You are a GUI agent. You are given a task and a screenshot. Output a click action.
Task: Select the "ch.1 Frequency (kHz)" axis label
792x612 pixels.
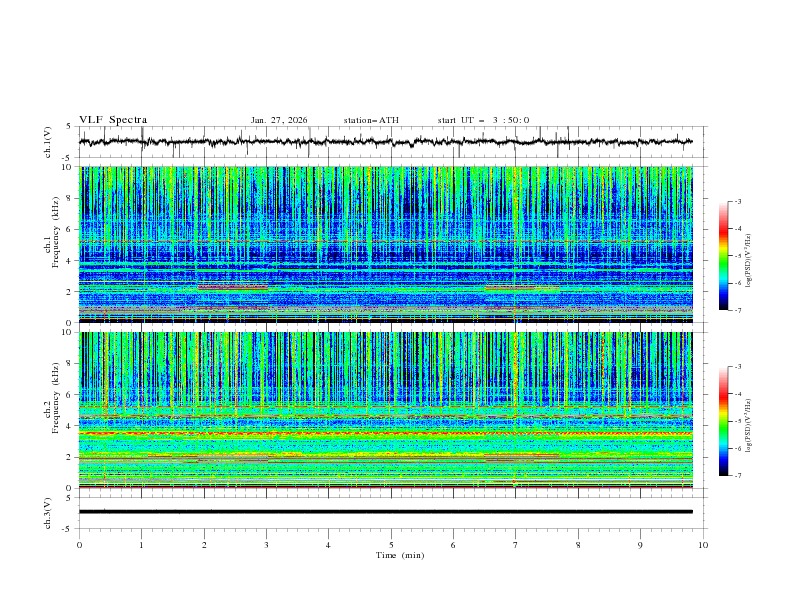pos(52,244)
